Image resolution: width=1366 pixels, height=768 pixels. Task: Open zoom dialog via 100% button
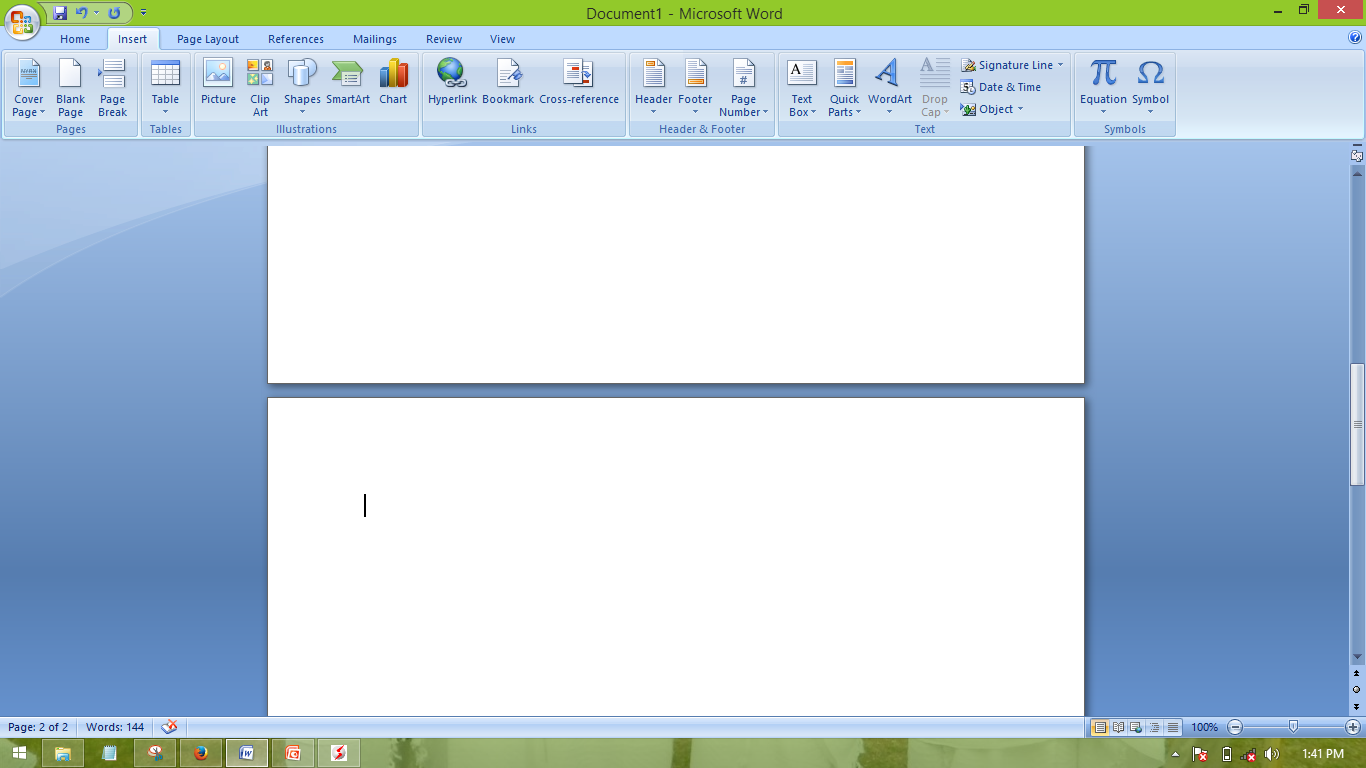(1205, 727)
